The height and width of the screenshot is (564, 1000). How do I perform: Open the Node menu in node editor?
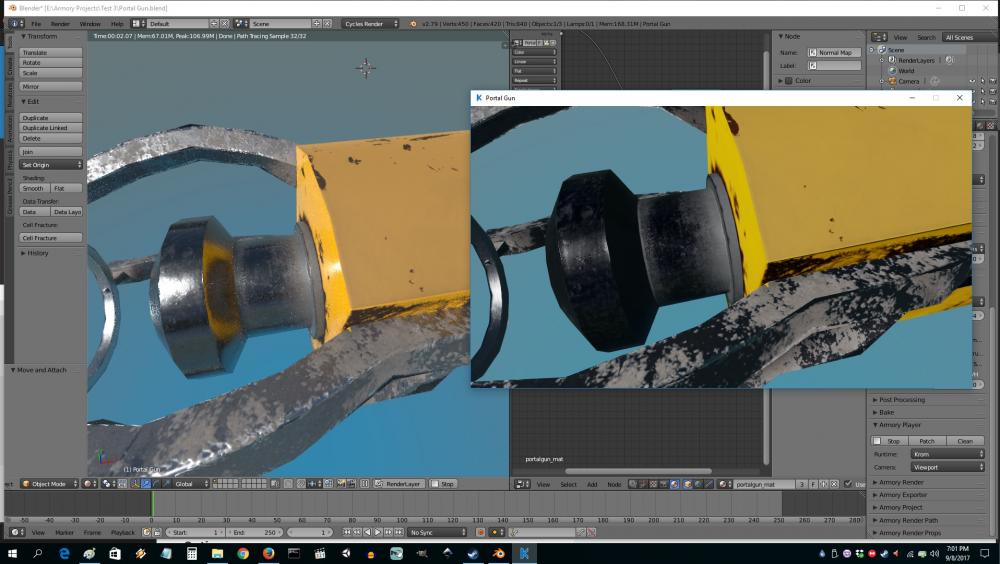point(612,484)
